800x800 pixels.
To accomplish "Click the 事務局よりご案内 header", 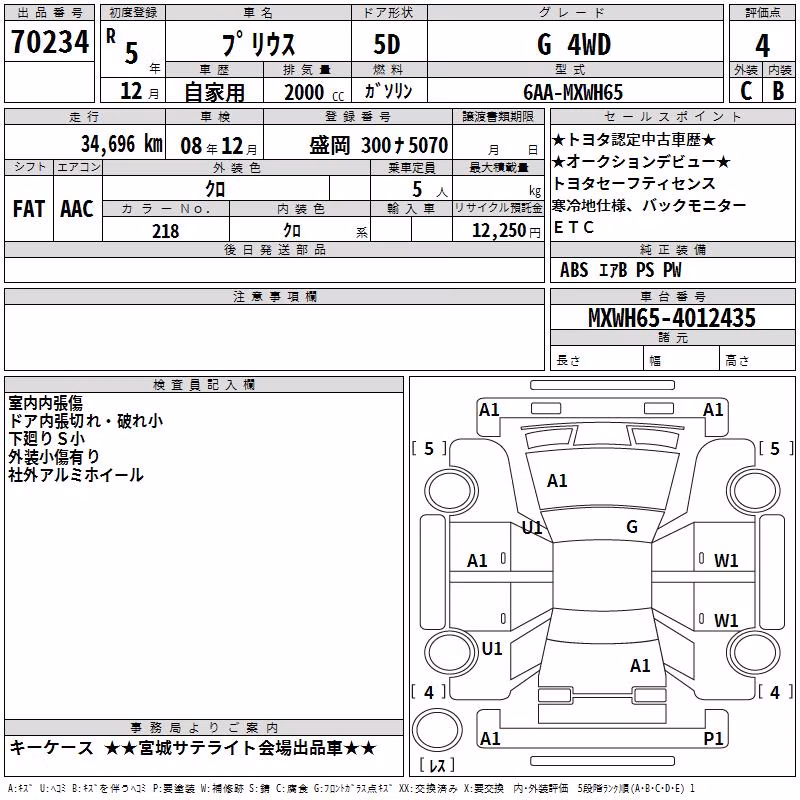I will pos(204,727).
